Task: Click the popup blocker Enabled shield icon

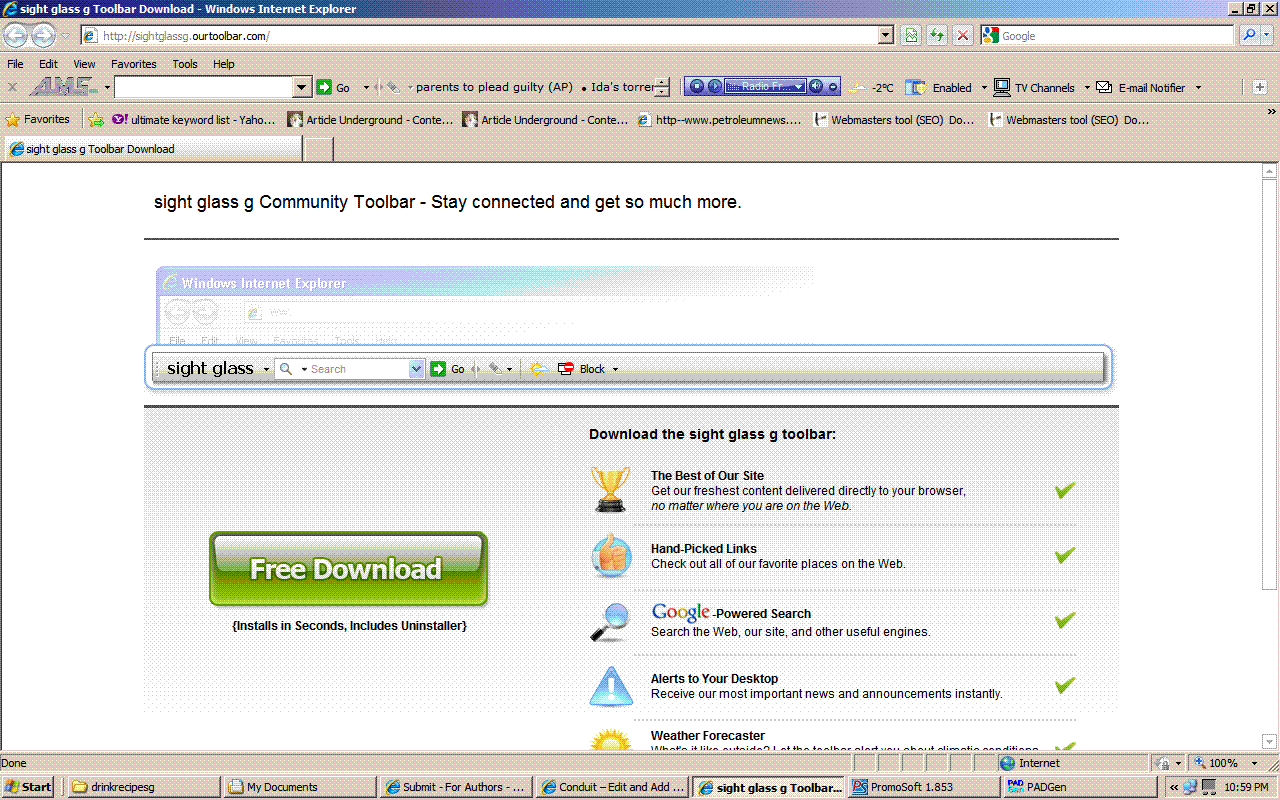Action: 915,88
